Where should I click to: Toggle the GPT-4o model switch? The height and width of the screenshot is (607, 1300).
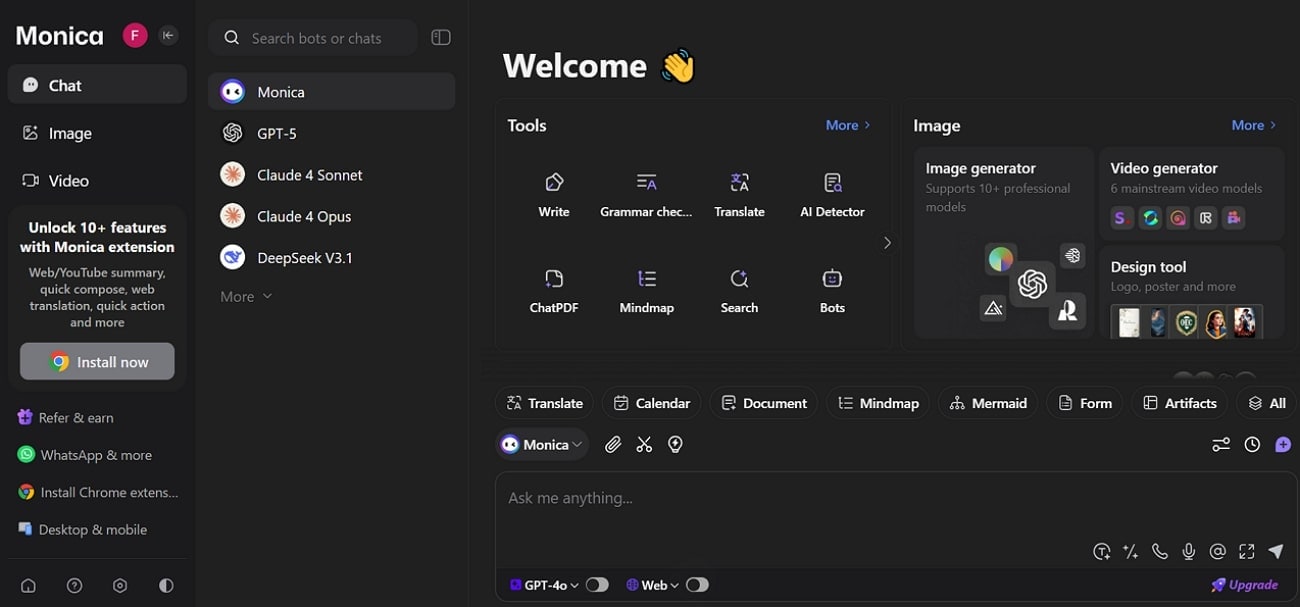coord(597,585)
